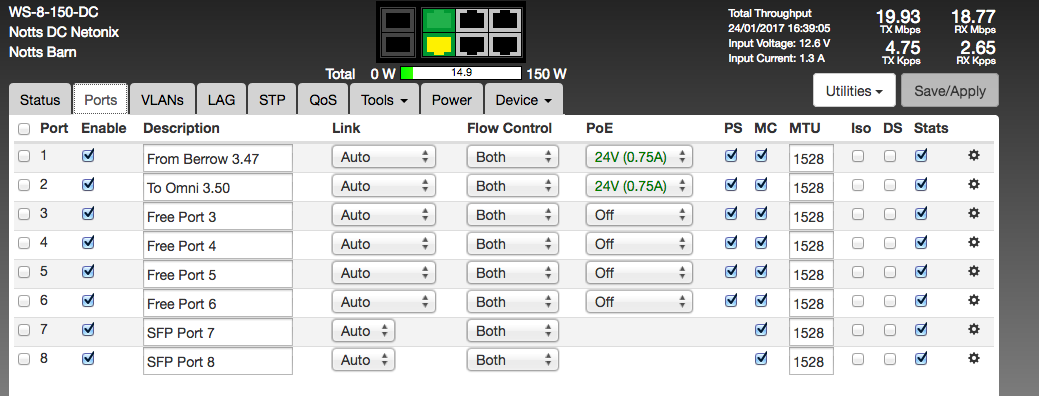
Task: Open Flow Control dropdown for port 2
Action: click(513, 186)
